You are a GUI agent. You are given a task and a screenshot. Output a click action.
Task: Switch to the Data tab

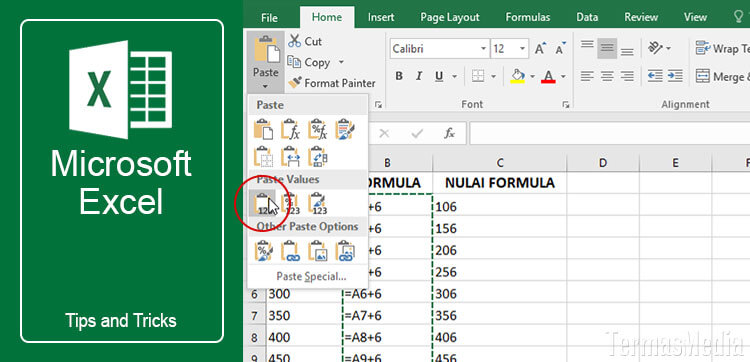587,18
